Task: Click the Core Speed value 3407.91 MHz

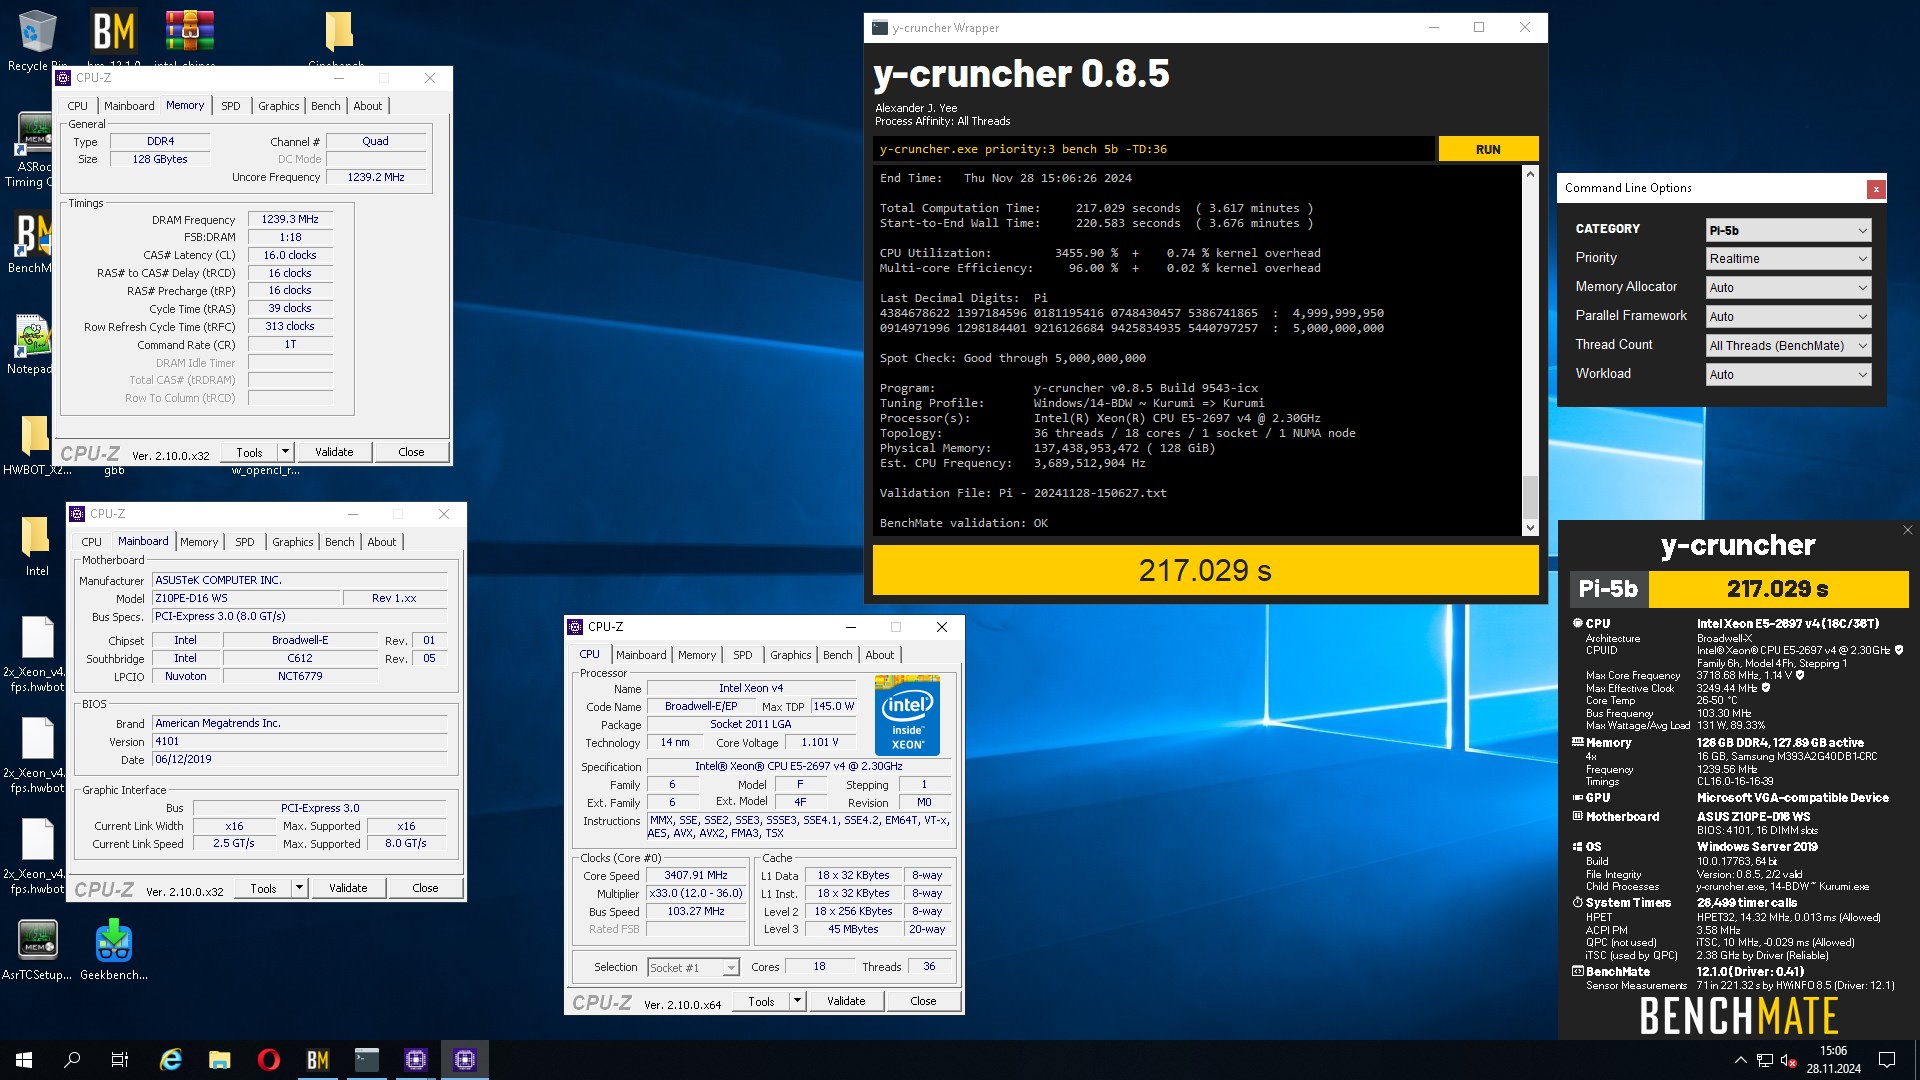Action: pyautogui.click(x=696, y=875)
